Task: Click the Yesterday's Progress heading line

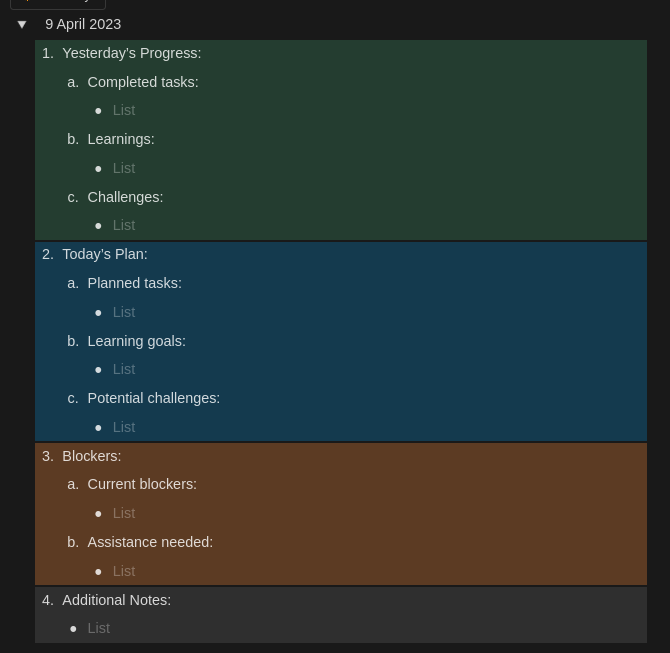Action: coord(131,53)
